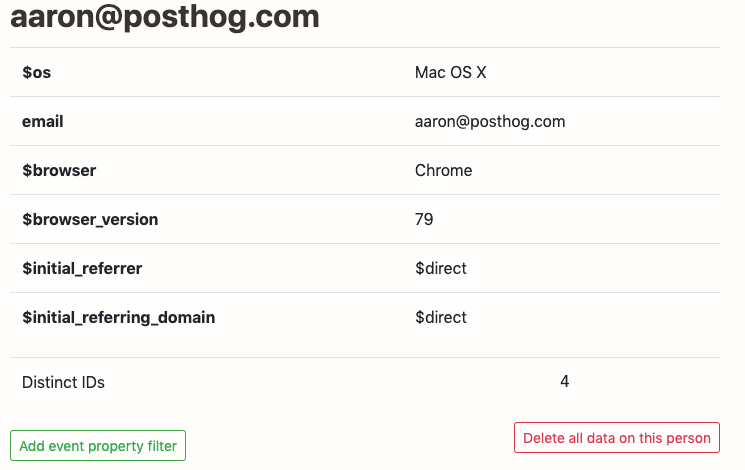The height and width of the screenshot is (470, 745).
Task: Click the browser version value 79
Action: pyautogui.click(x=424, y=219)
